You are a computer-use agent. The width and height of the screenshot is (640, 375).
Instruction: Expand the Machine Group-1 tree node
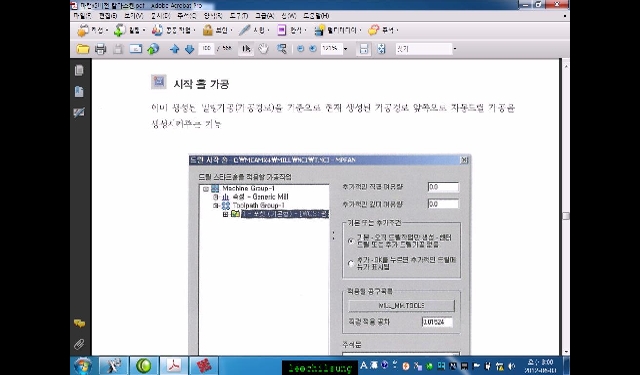coord(206,189)
